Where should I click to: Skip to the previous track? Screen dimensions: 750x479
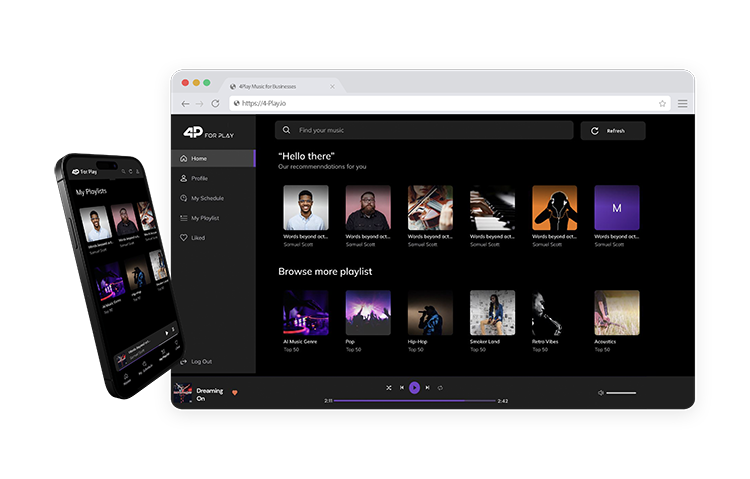[402, 388]
